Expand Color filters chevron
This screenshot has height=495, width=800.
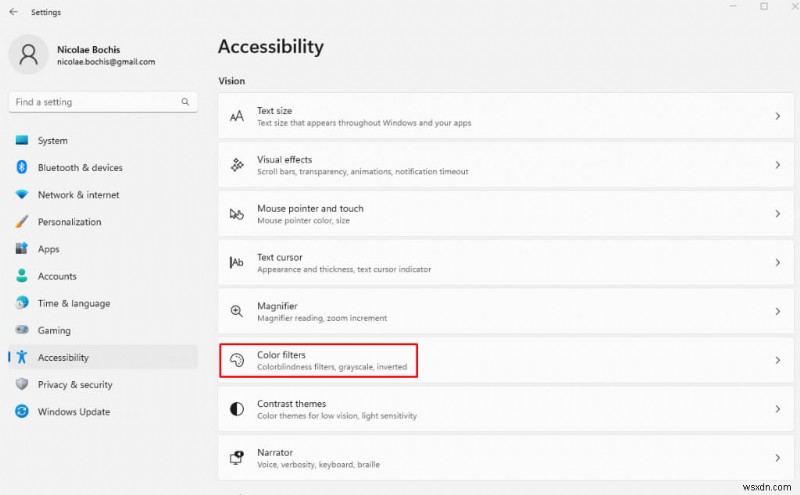click(778, 360)
